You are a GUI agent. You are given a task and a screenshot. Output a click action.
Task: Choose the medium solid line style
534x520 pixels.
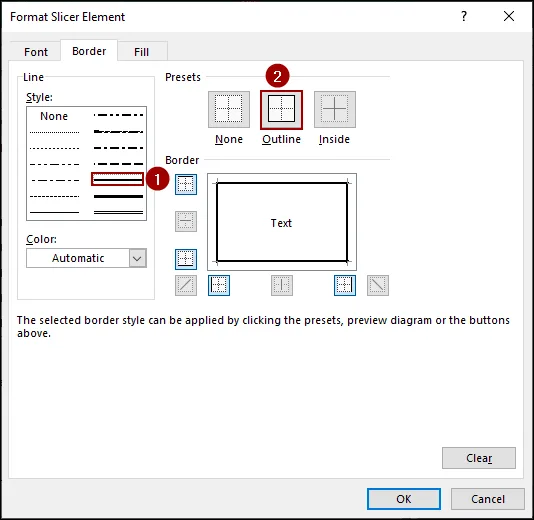tap(117, 179)
